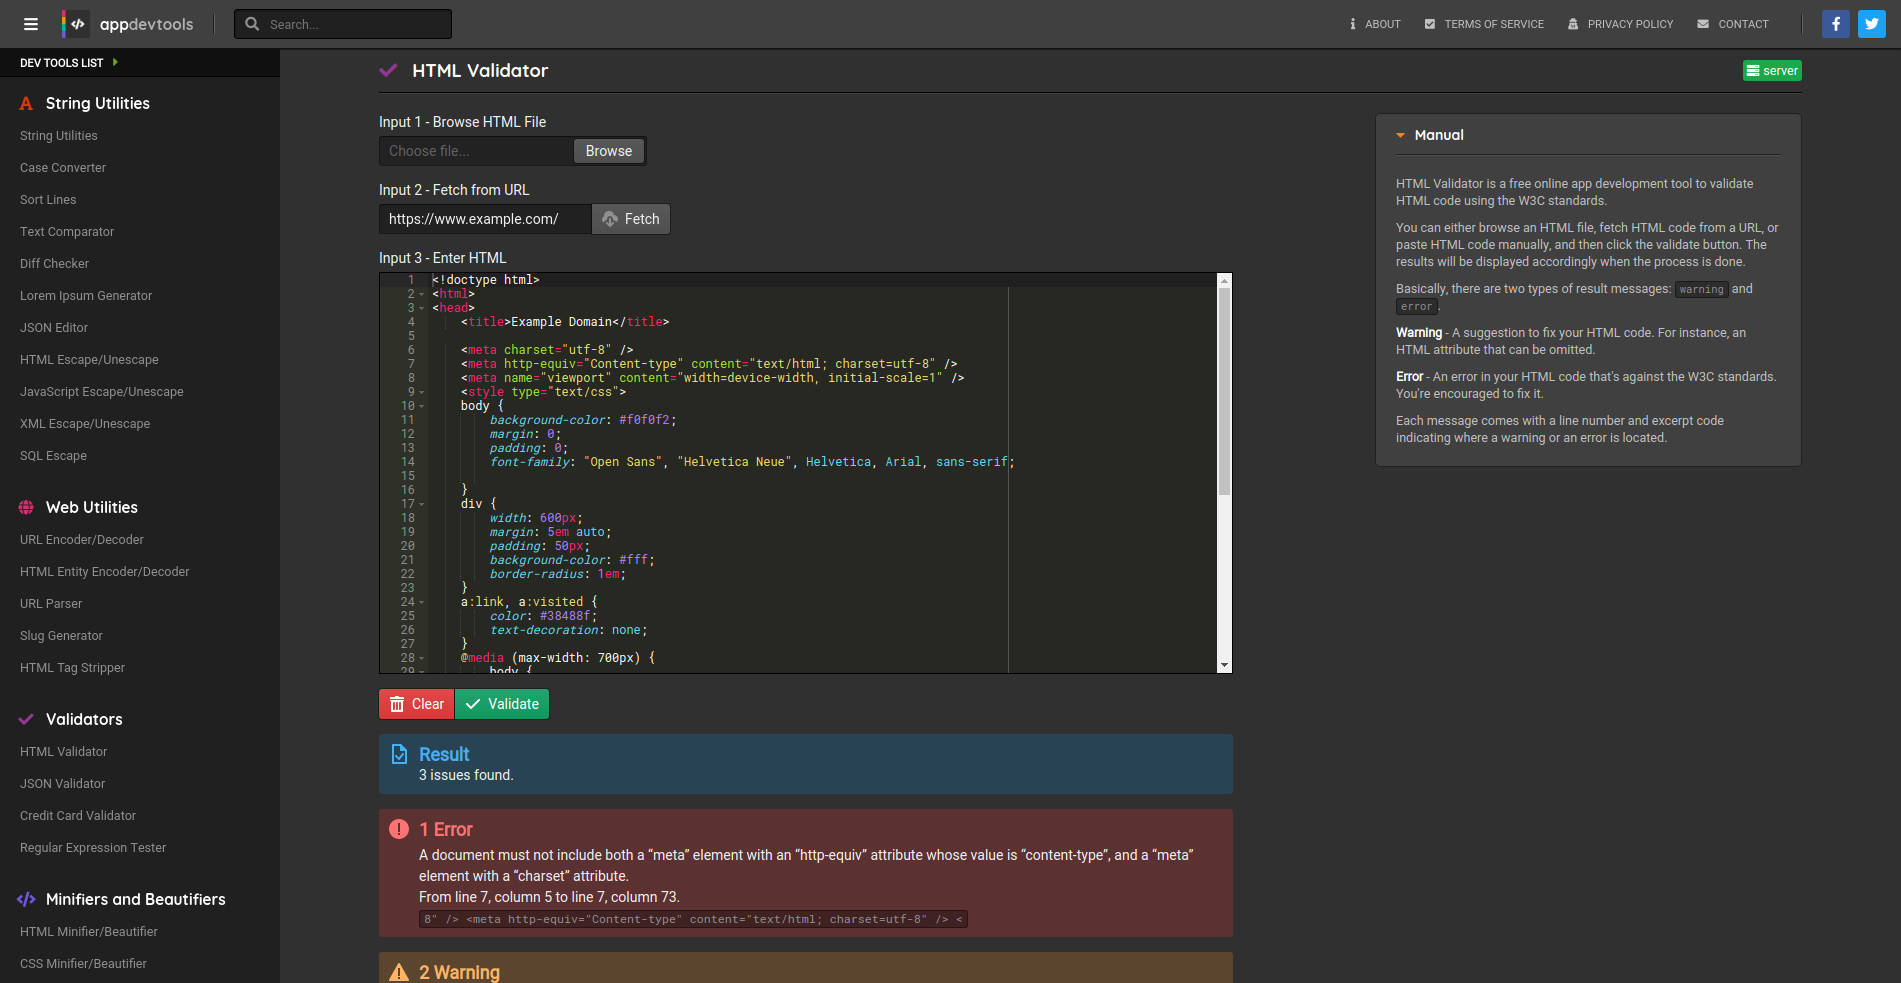Click the Fetch button
This screenshot has height=983, width=1901.
coord(631,219)
